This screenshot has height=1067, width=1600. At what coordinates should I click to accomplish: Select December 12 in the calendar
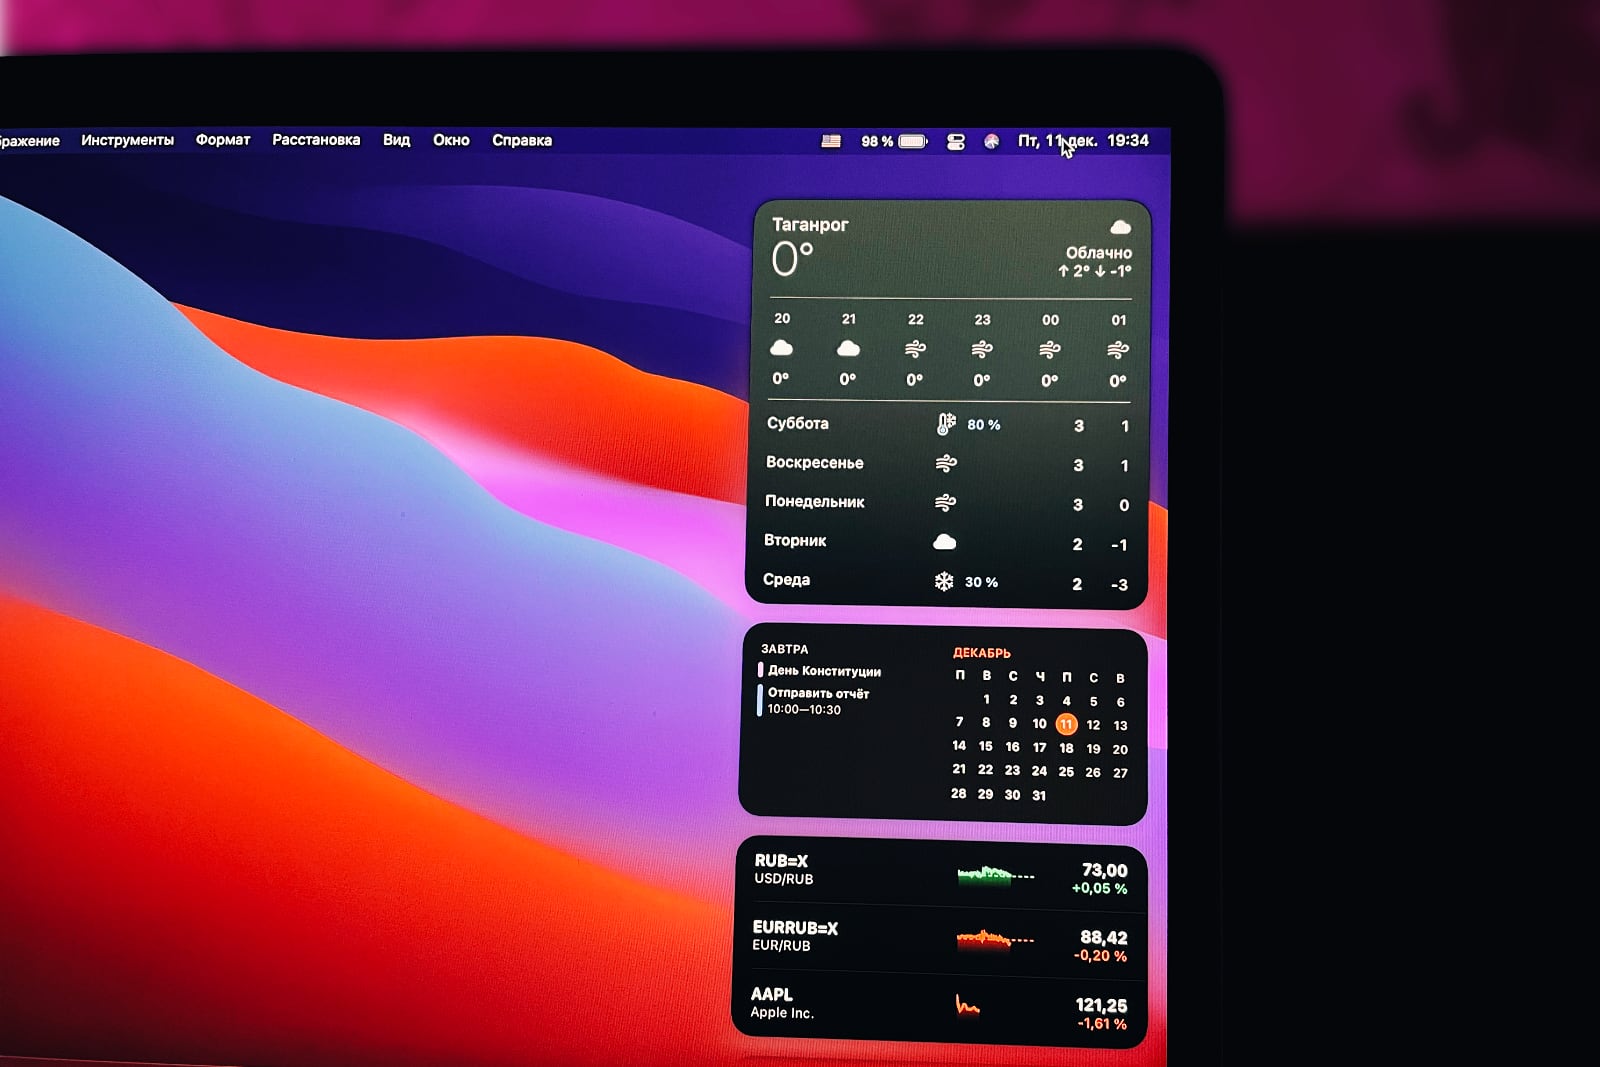click(1093, 725)
